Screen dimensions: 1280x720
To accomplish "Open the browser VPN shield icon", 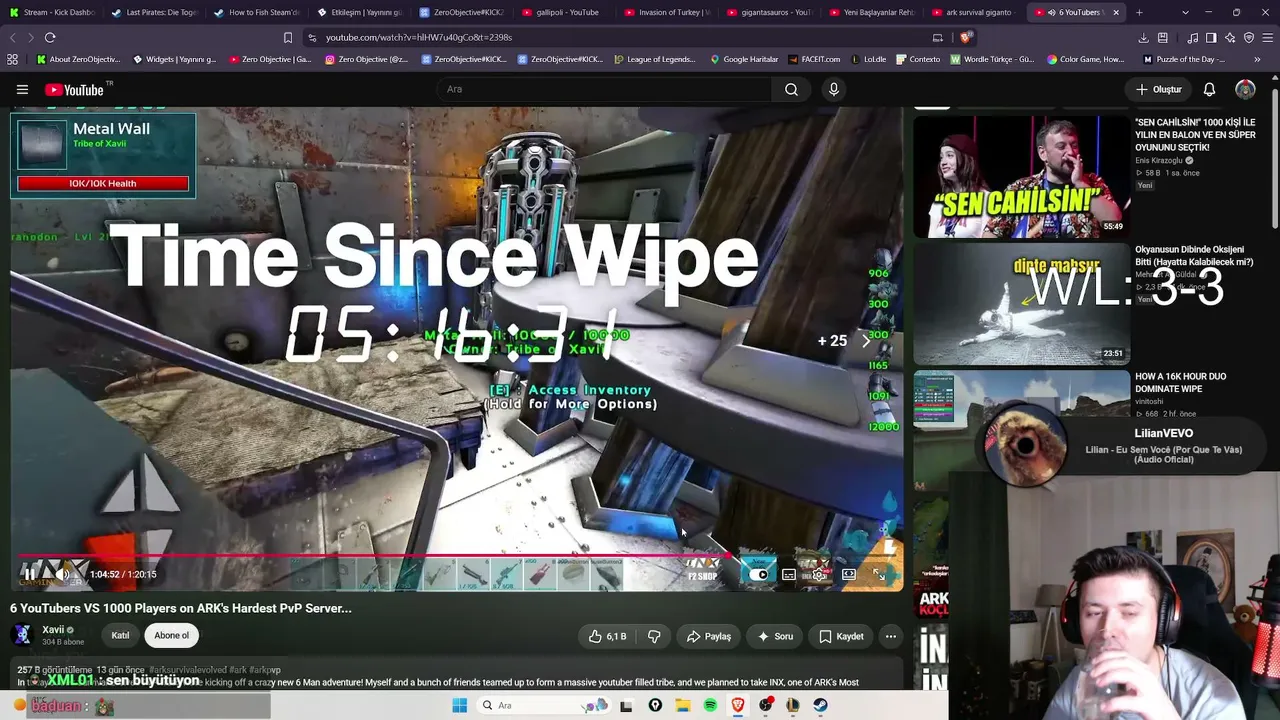I will [1249, 37].
